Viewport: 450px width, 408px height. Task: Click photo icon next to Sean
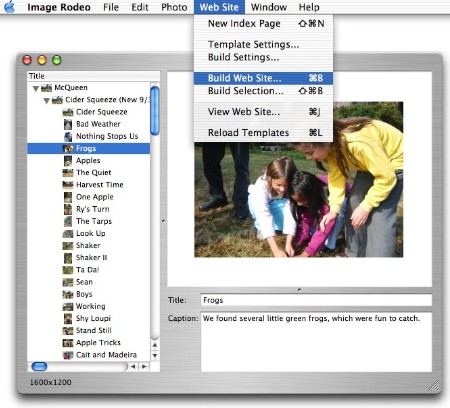click(68, 282)
